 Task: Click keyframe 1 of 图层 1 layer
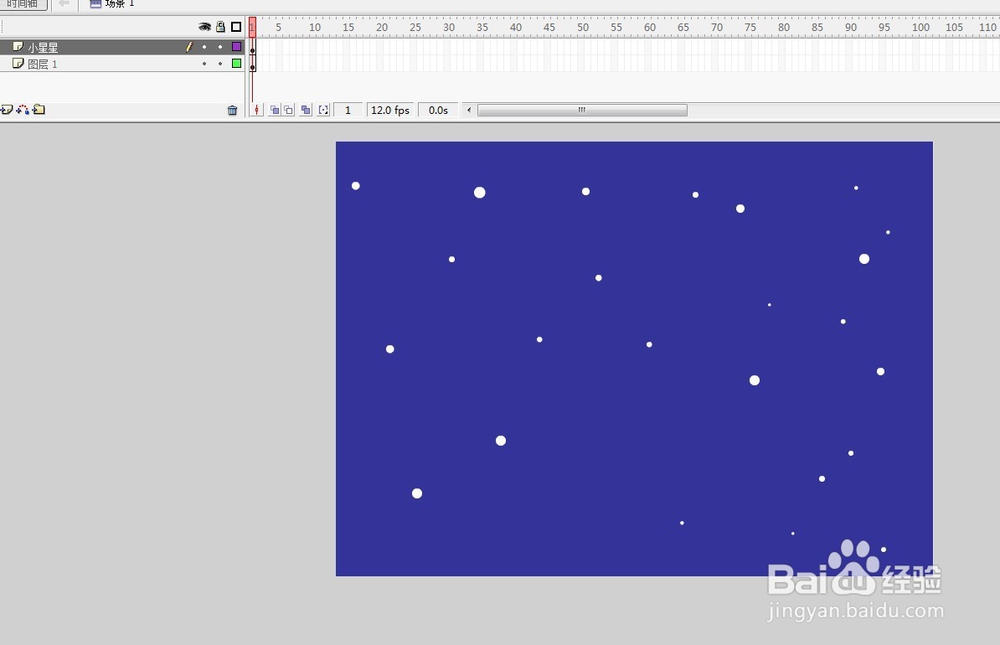253,64
